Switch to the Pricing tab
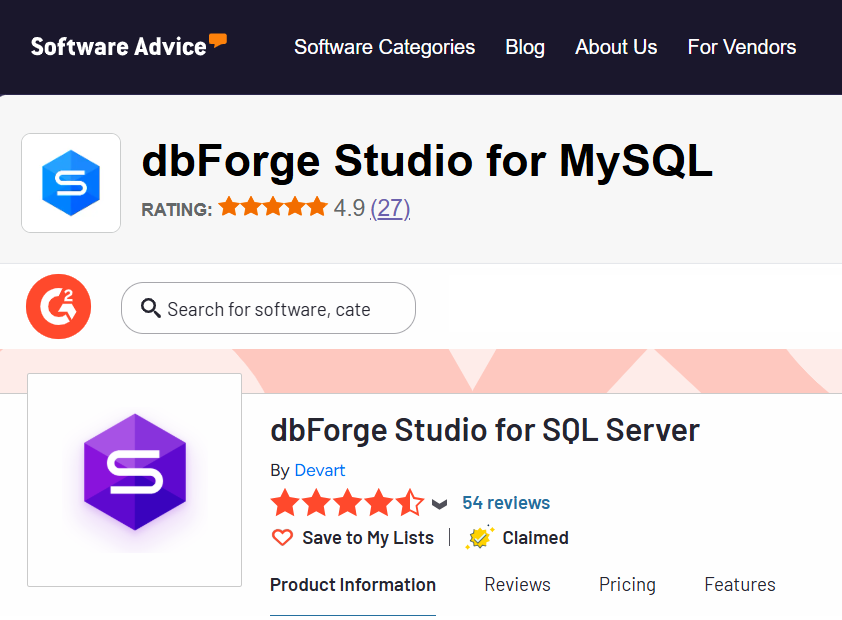Image resolution: width=842 pixels, height=620 pixels. click(627, 585)
